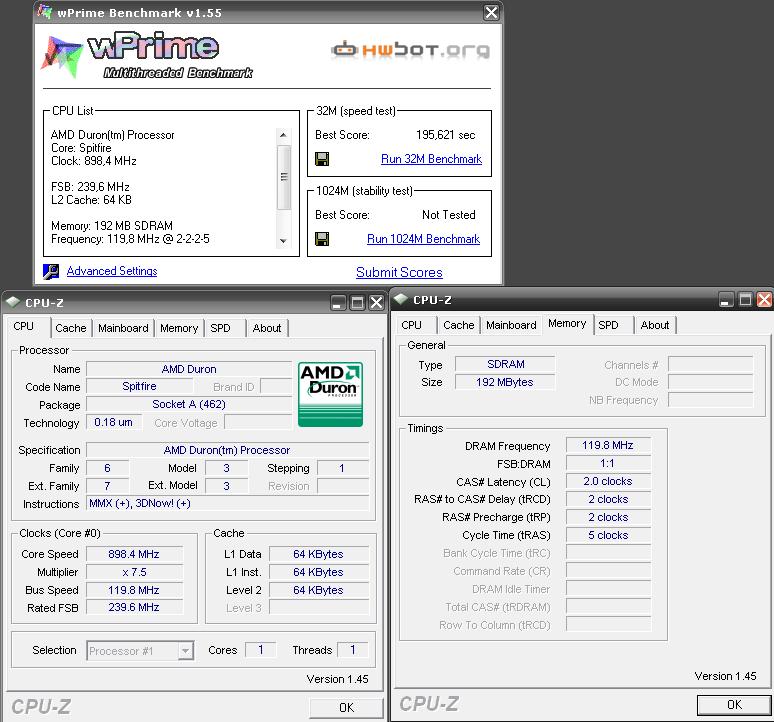This screenshot has width=774, height=722.
Task: Click CAS# Latency 2.0 clocks field
Action: coord(608,481)
